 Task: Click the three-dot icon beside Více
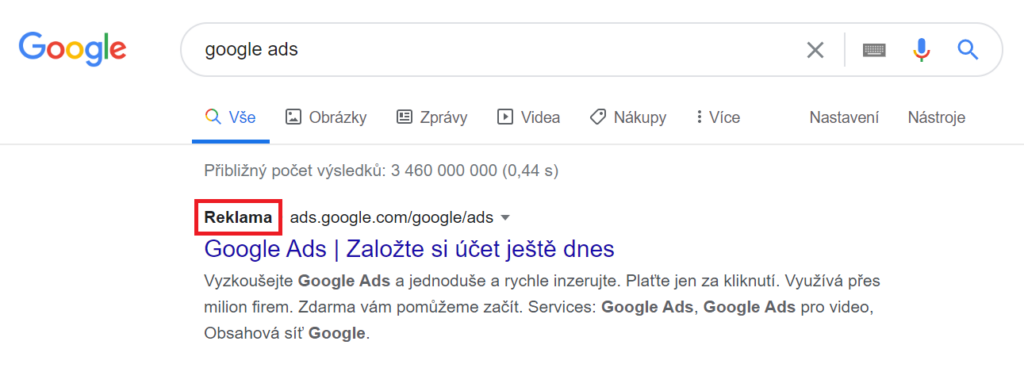click(x=699, y=117)
